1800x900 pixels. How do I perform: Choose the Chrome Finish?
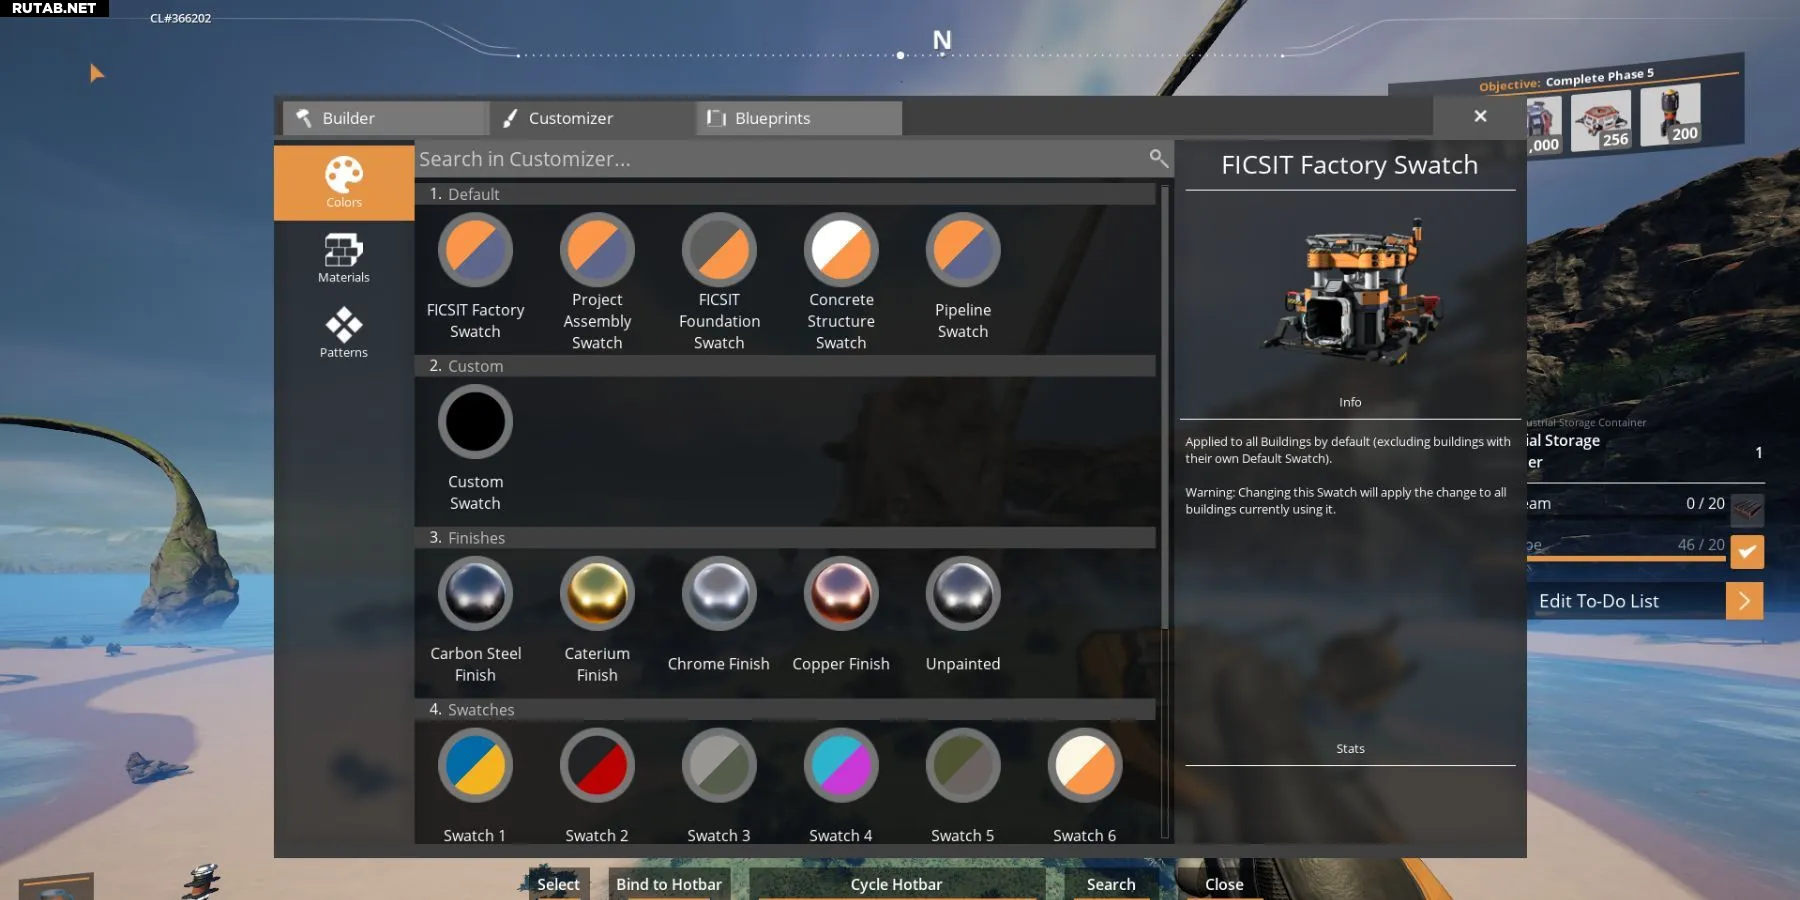(719, 593)
